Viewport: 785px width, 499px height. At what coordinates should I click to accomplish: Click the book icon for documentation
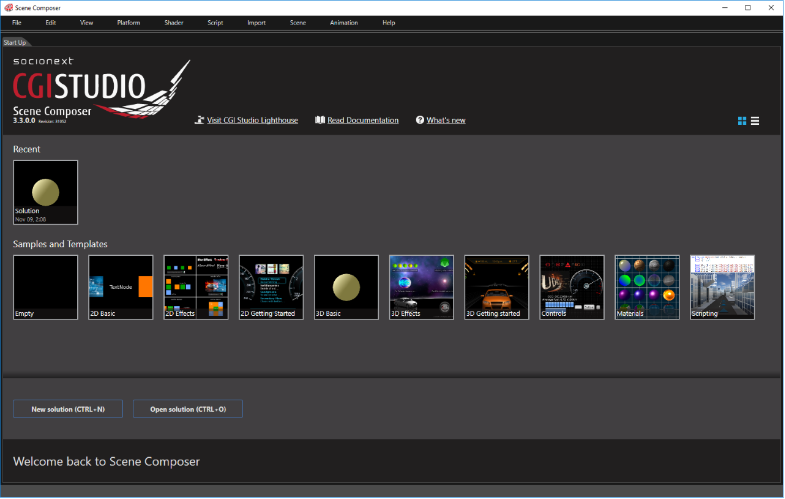pos(320,120)
